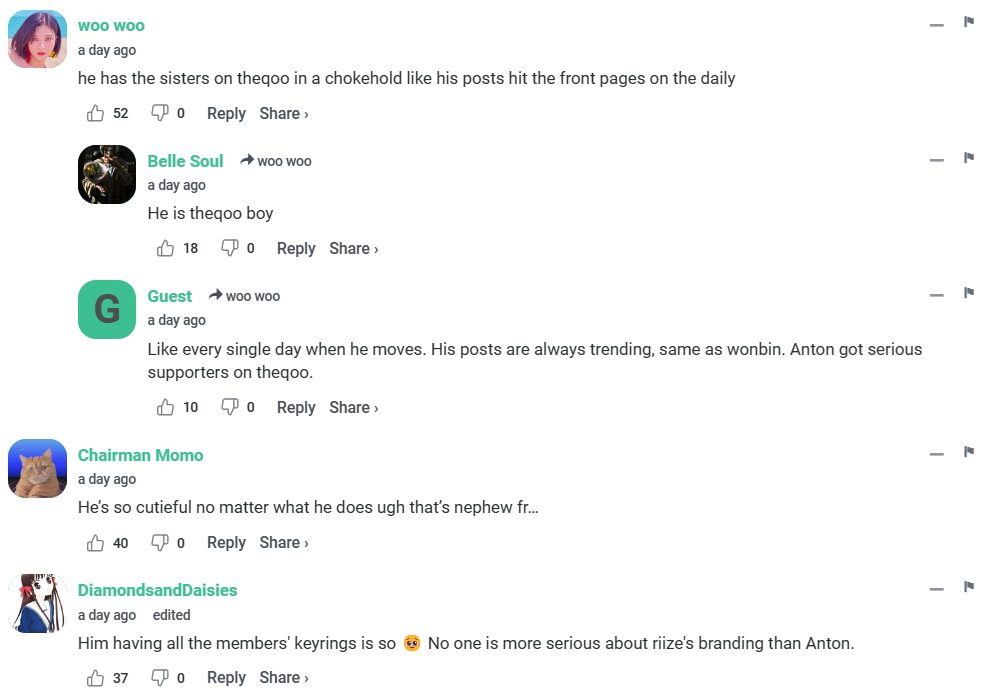The image size is (985, 699).
Task: Reply to the Guest comment
Action: (296, 407)
